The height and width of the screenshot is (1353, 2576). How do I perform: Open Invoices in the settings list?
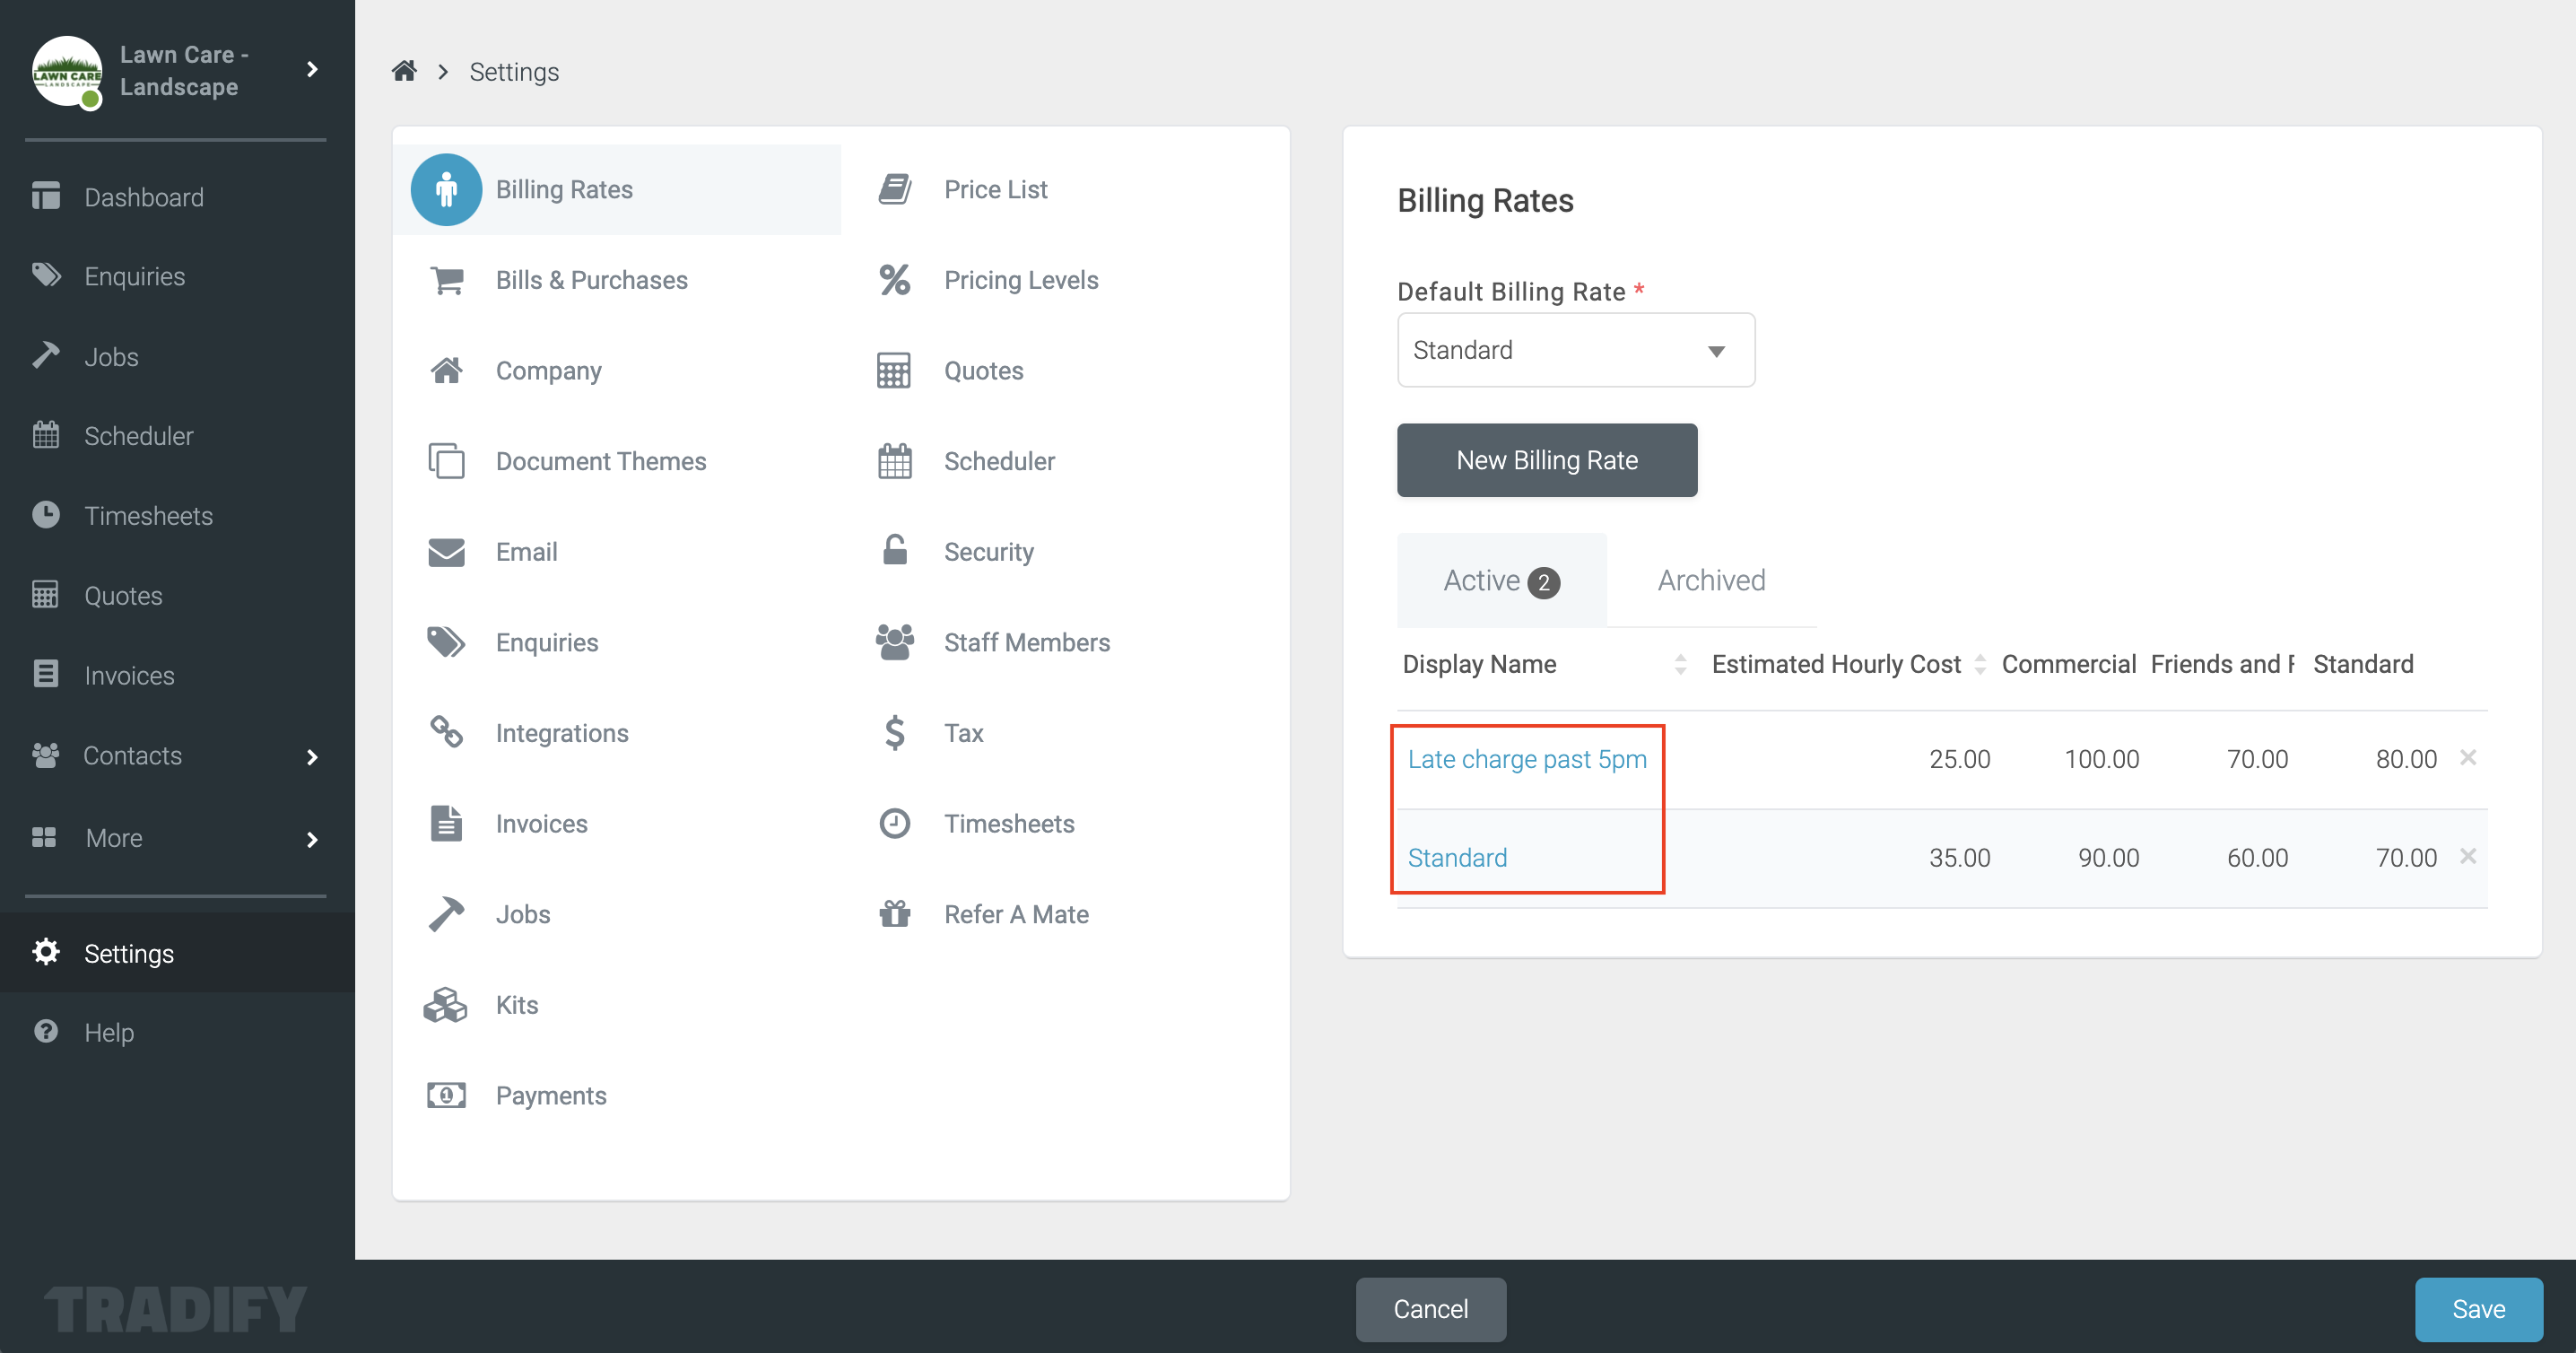pyautogui.click(x=541, y=824)
